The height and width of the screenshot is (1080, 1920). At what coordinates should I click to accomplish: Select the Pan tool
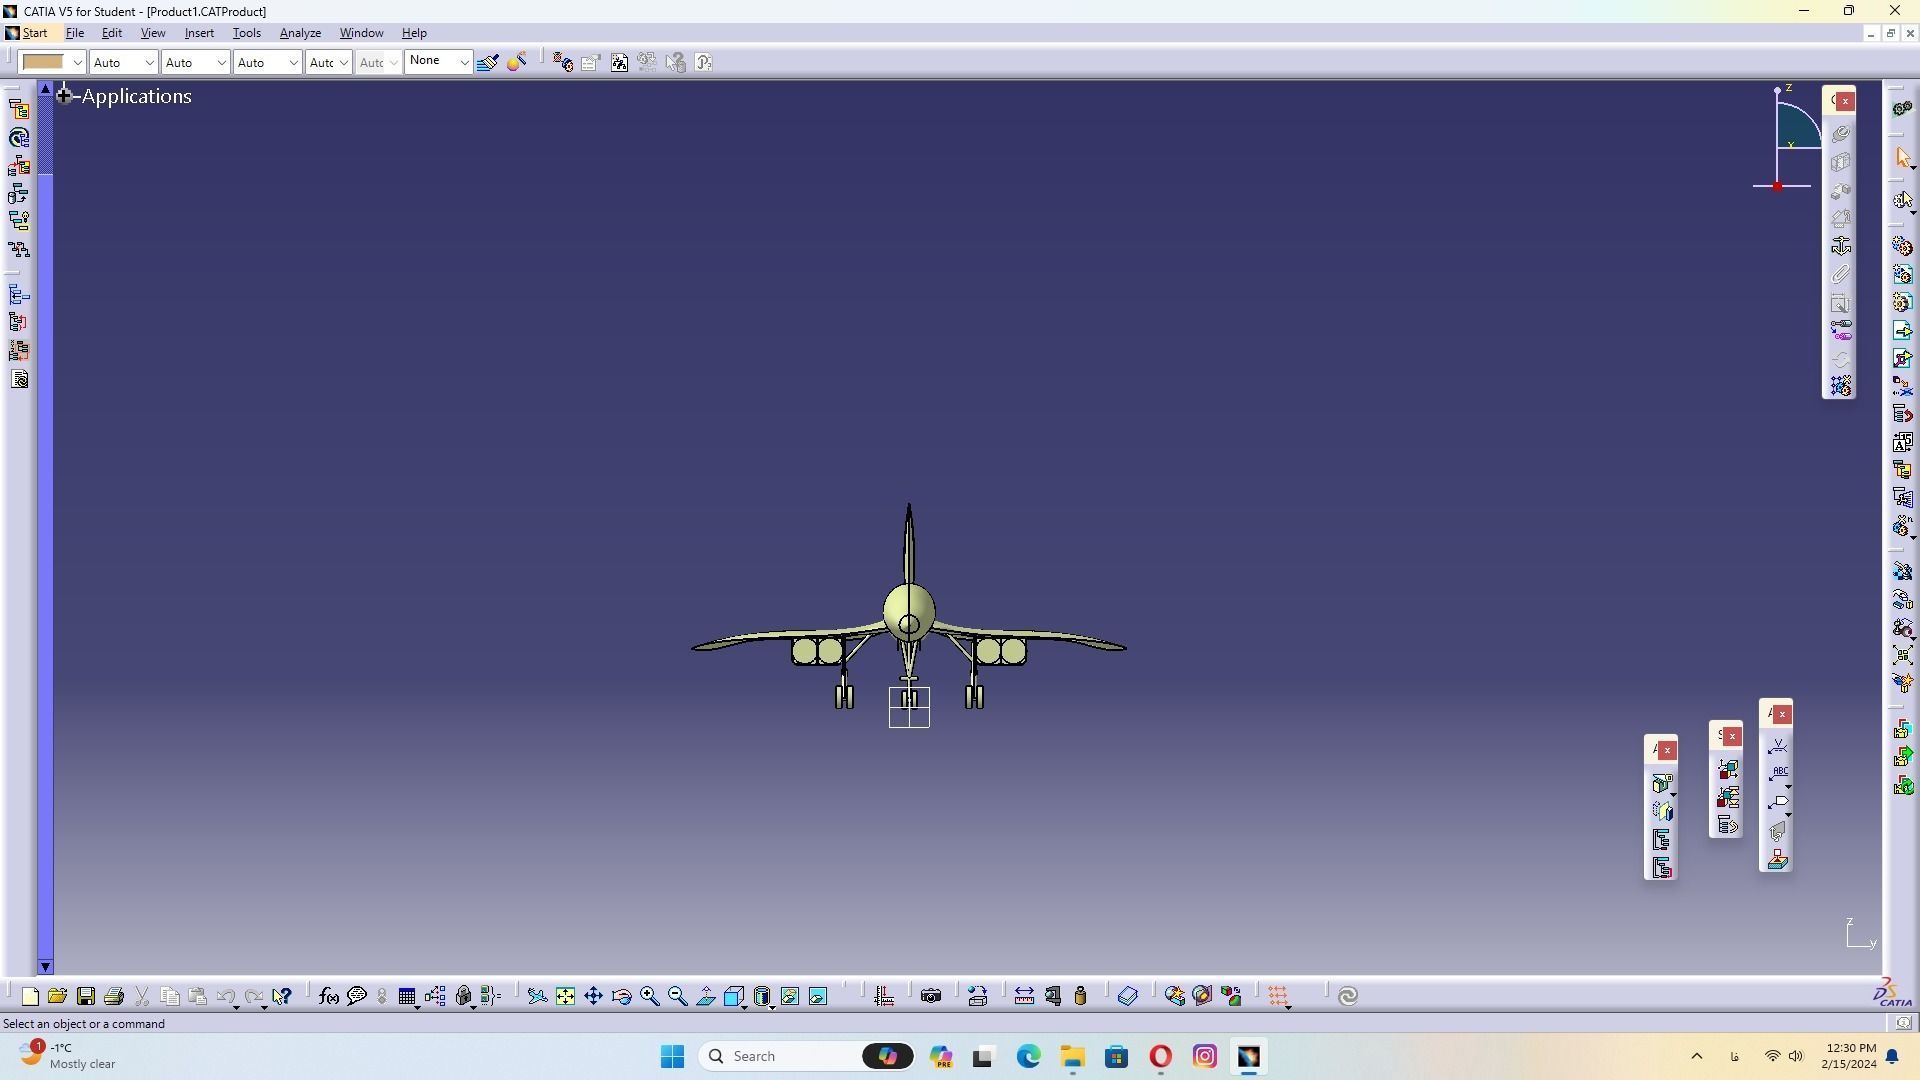[594, 996]
